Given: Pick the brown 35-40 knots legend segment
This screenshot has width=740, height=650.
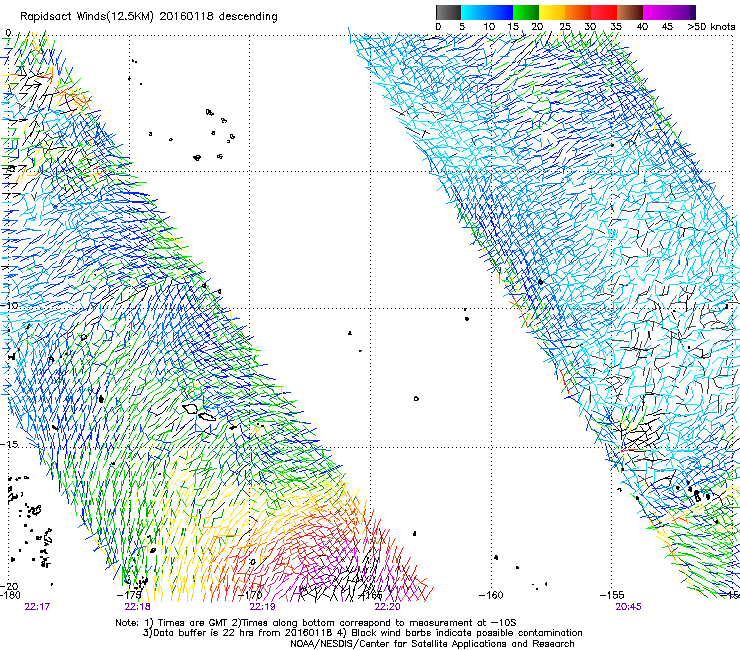Looking at the screenshot, I should pos(630,12).
